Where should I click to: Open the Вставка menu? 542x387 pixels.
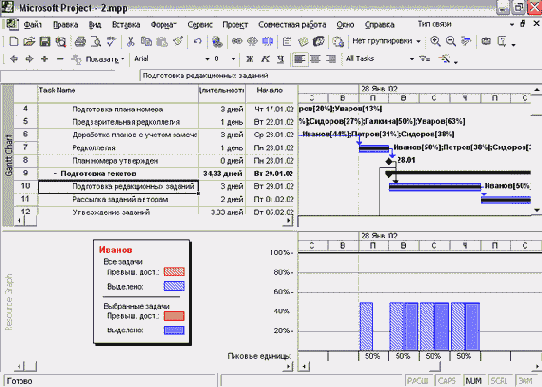(126, 25)
